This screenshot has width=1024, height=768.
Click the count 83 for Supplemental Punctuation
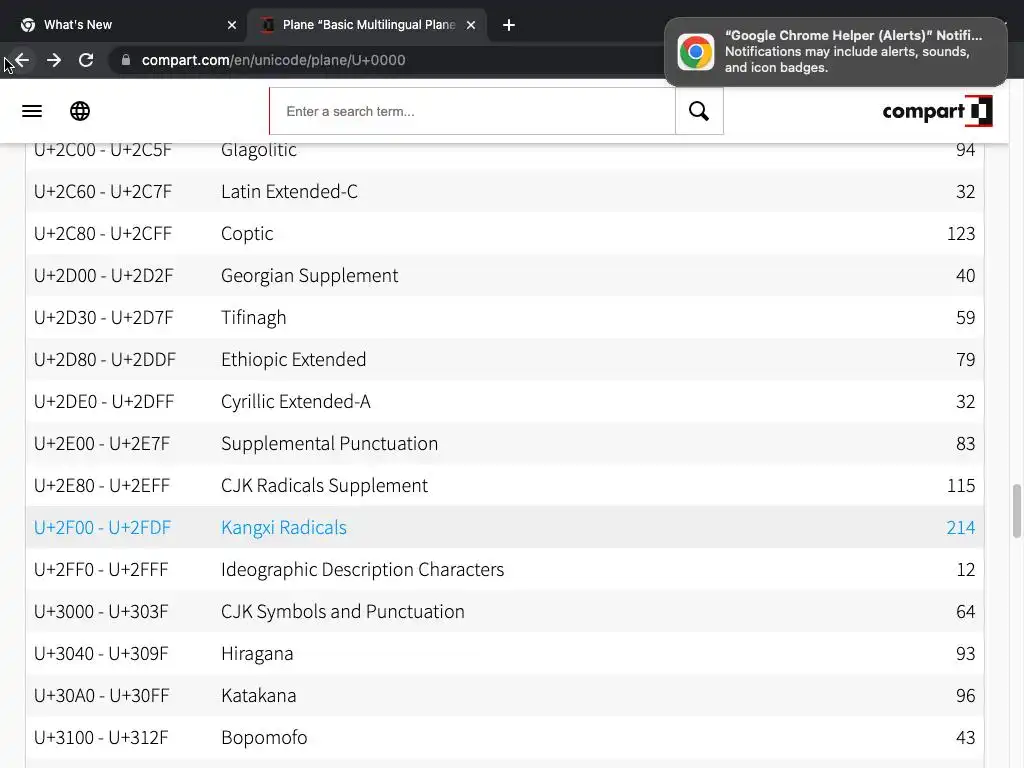[965, 443]
